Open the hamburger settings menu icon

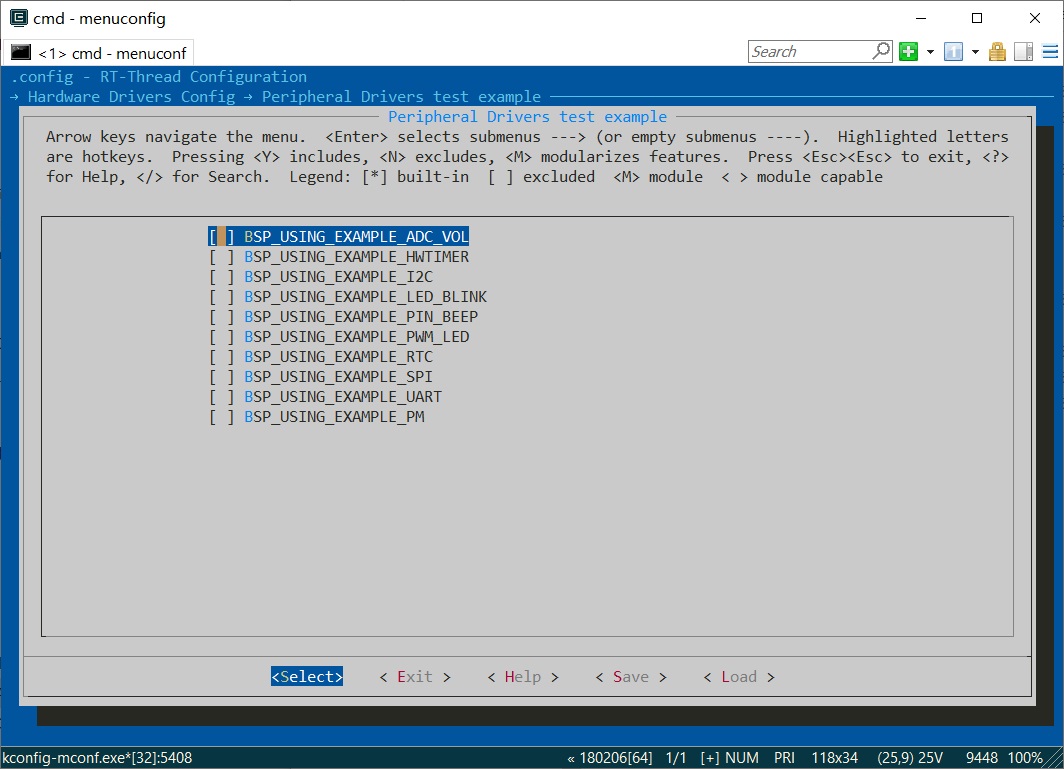[1047, 52]
